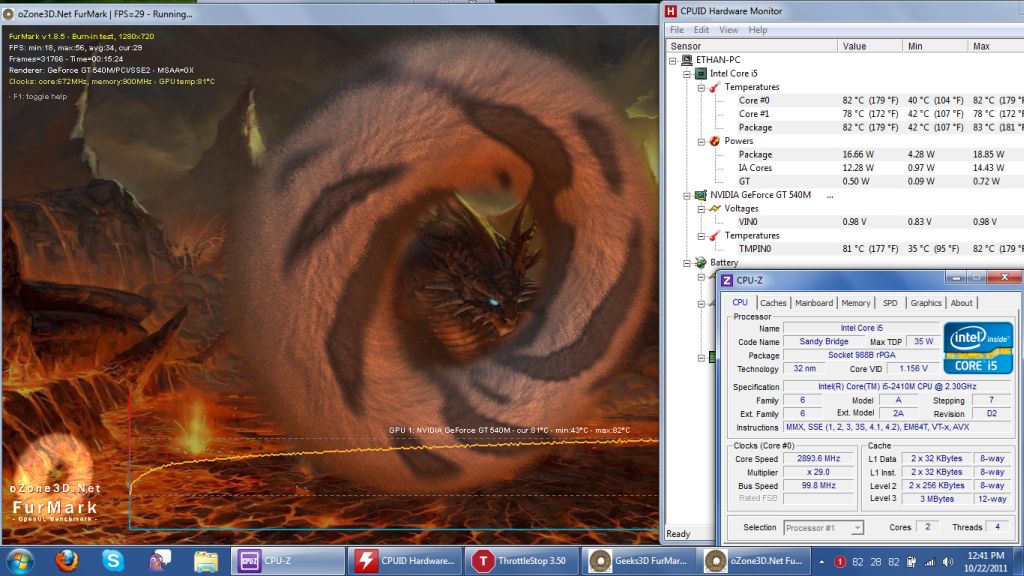Click the Intel Core i5 chip icon
Viewport: 1024px width, 576px height.
pyautogui.click(x=701, y=74)
